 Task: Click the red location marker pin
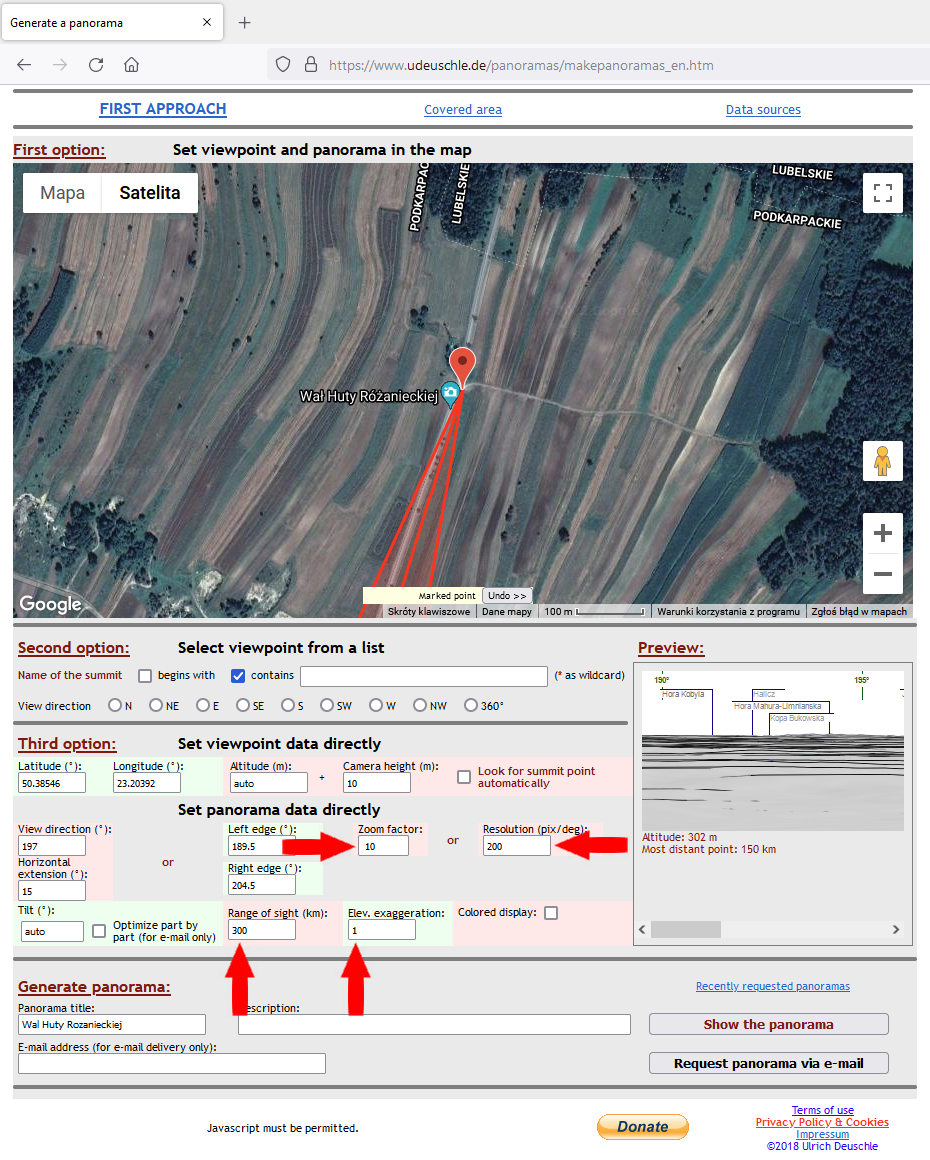tap(461, 365)
